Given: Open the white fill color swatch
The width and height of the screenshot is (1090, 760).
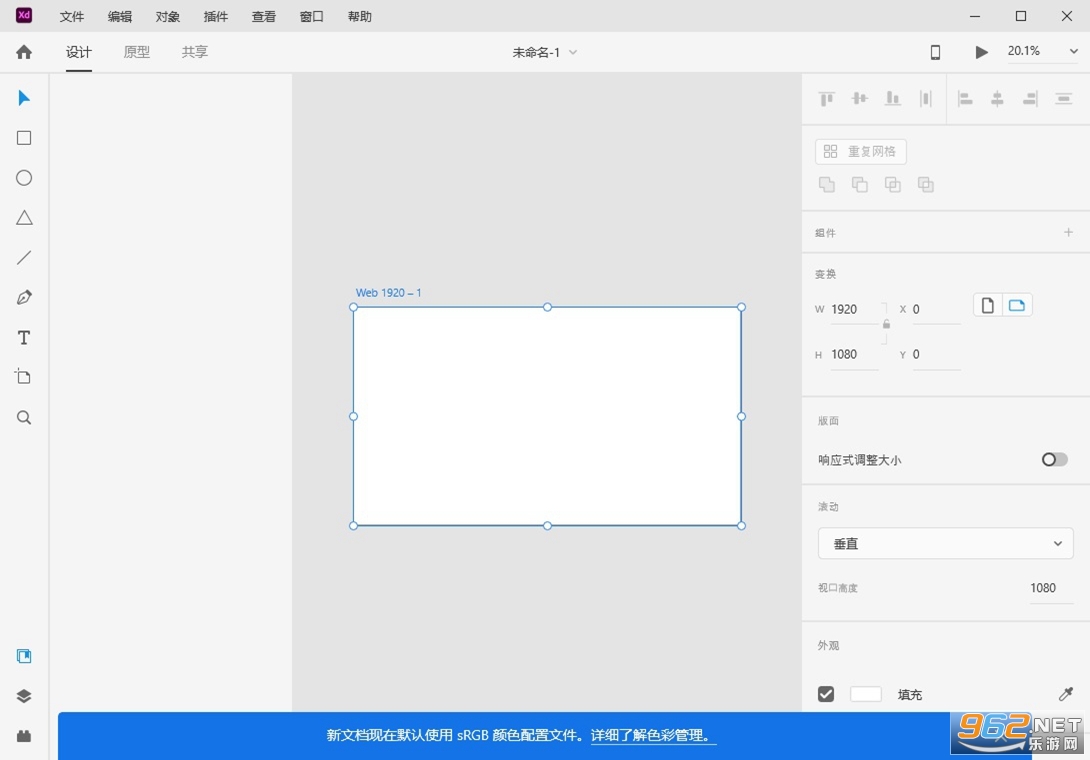Looking at the screenshot, I should pos(865,694).
